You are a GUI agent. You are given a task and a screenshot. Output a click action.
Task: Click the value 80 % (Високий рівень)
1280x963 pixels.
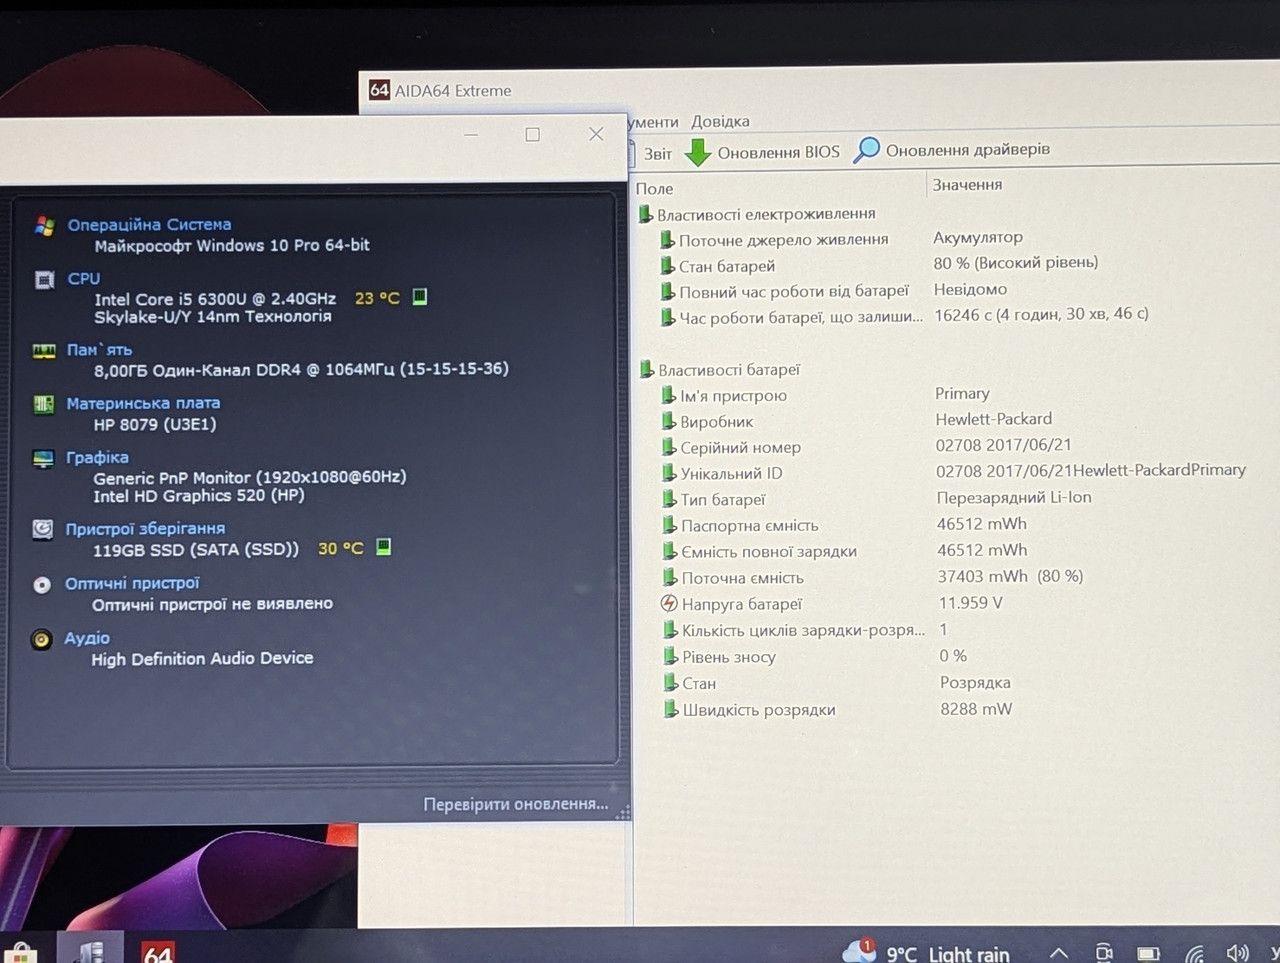1016,263
